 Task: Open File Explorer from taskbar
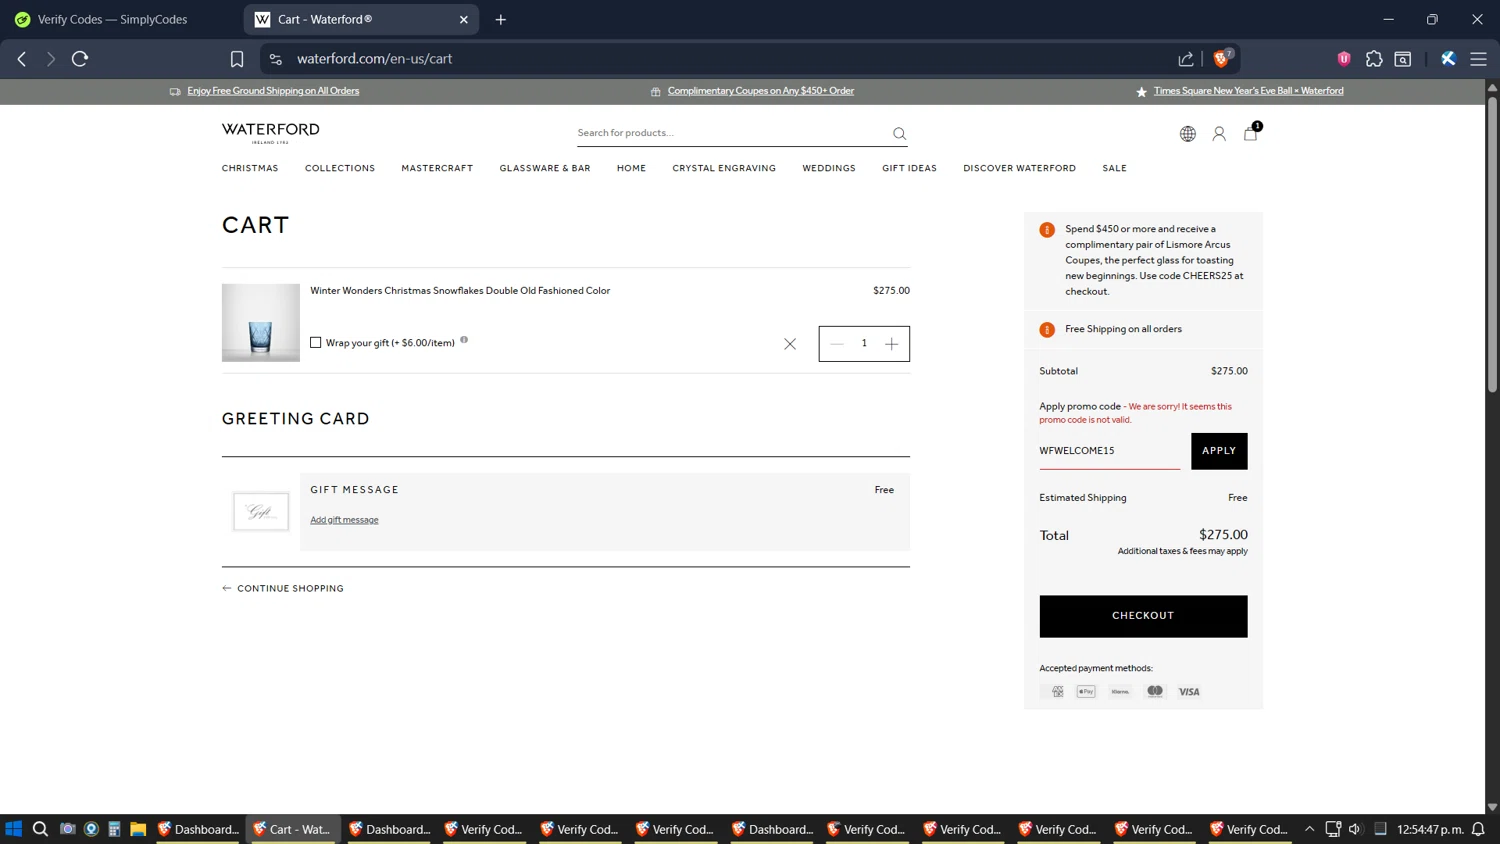(138, 829)
